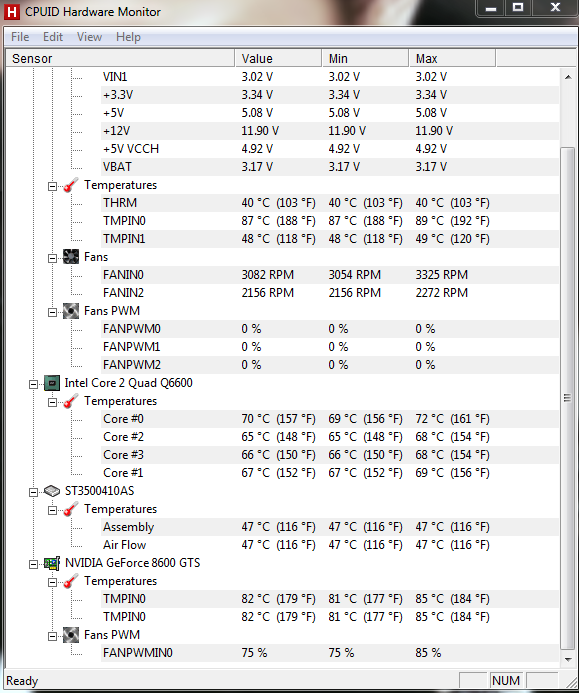Screen dimensions: 579x693
Task: Click thermometer icon under ST3500410AS
Action: 71,509
